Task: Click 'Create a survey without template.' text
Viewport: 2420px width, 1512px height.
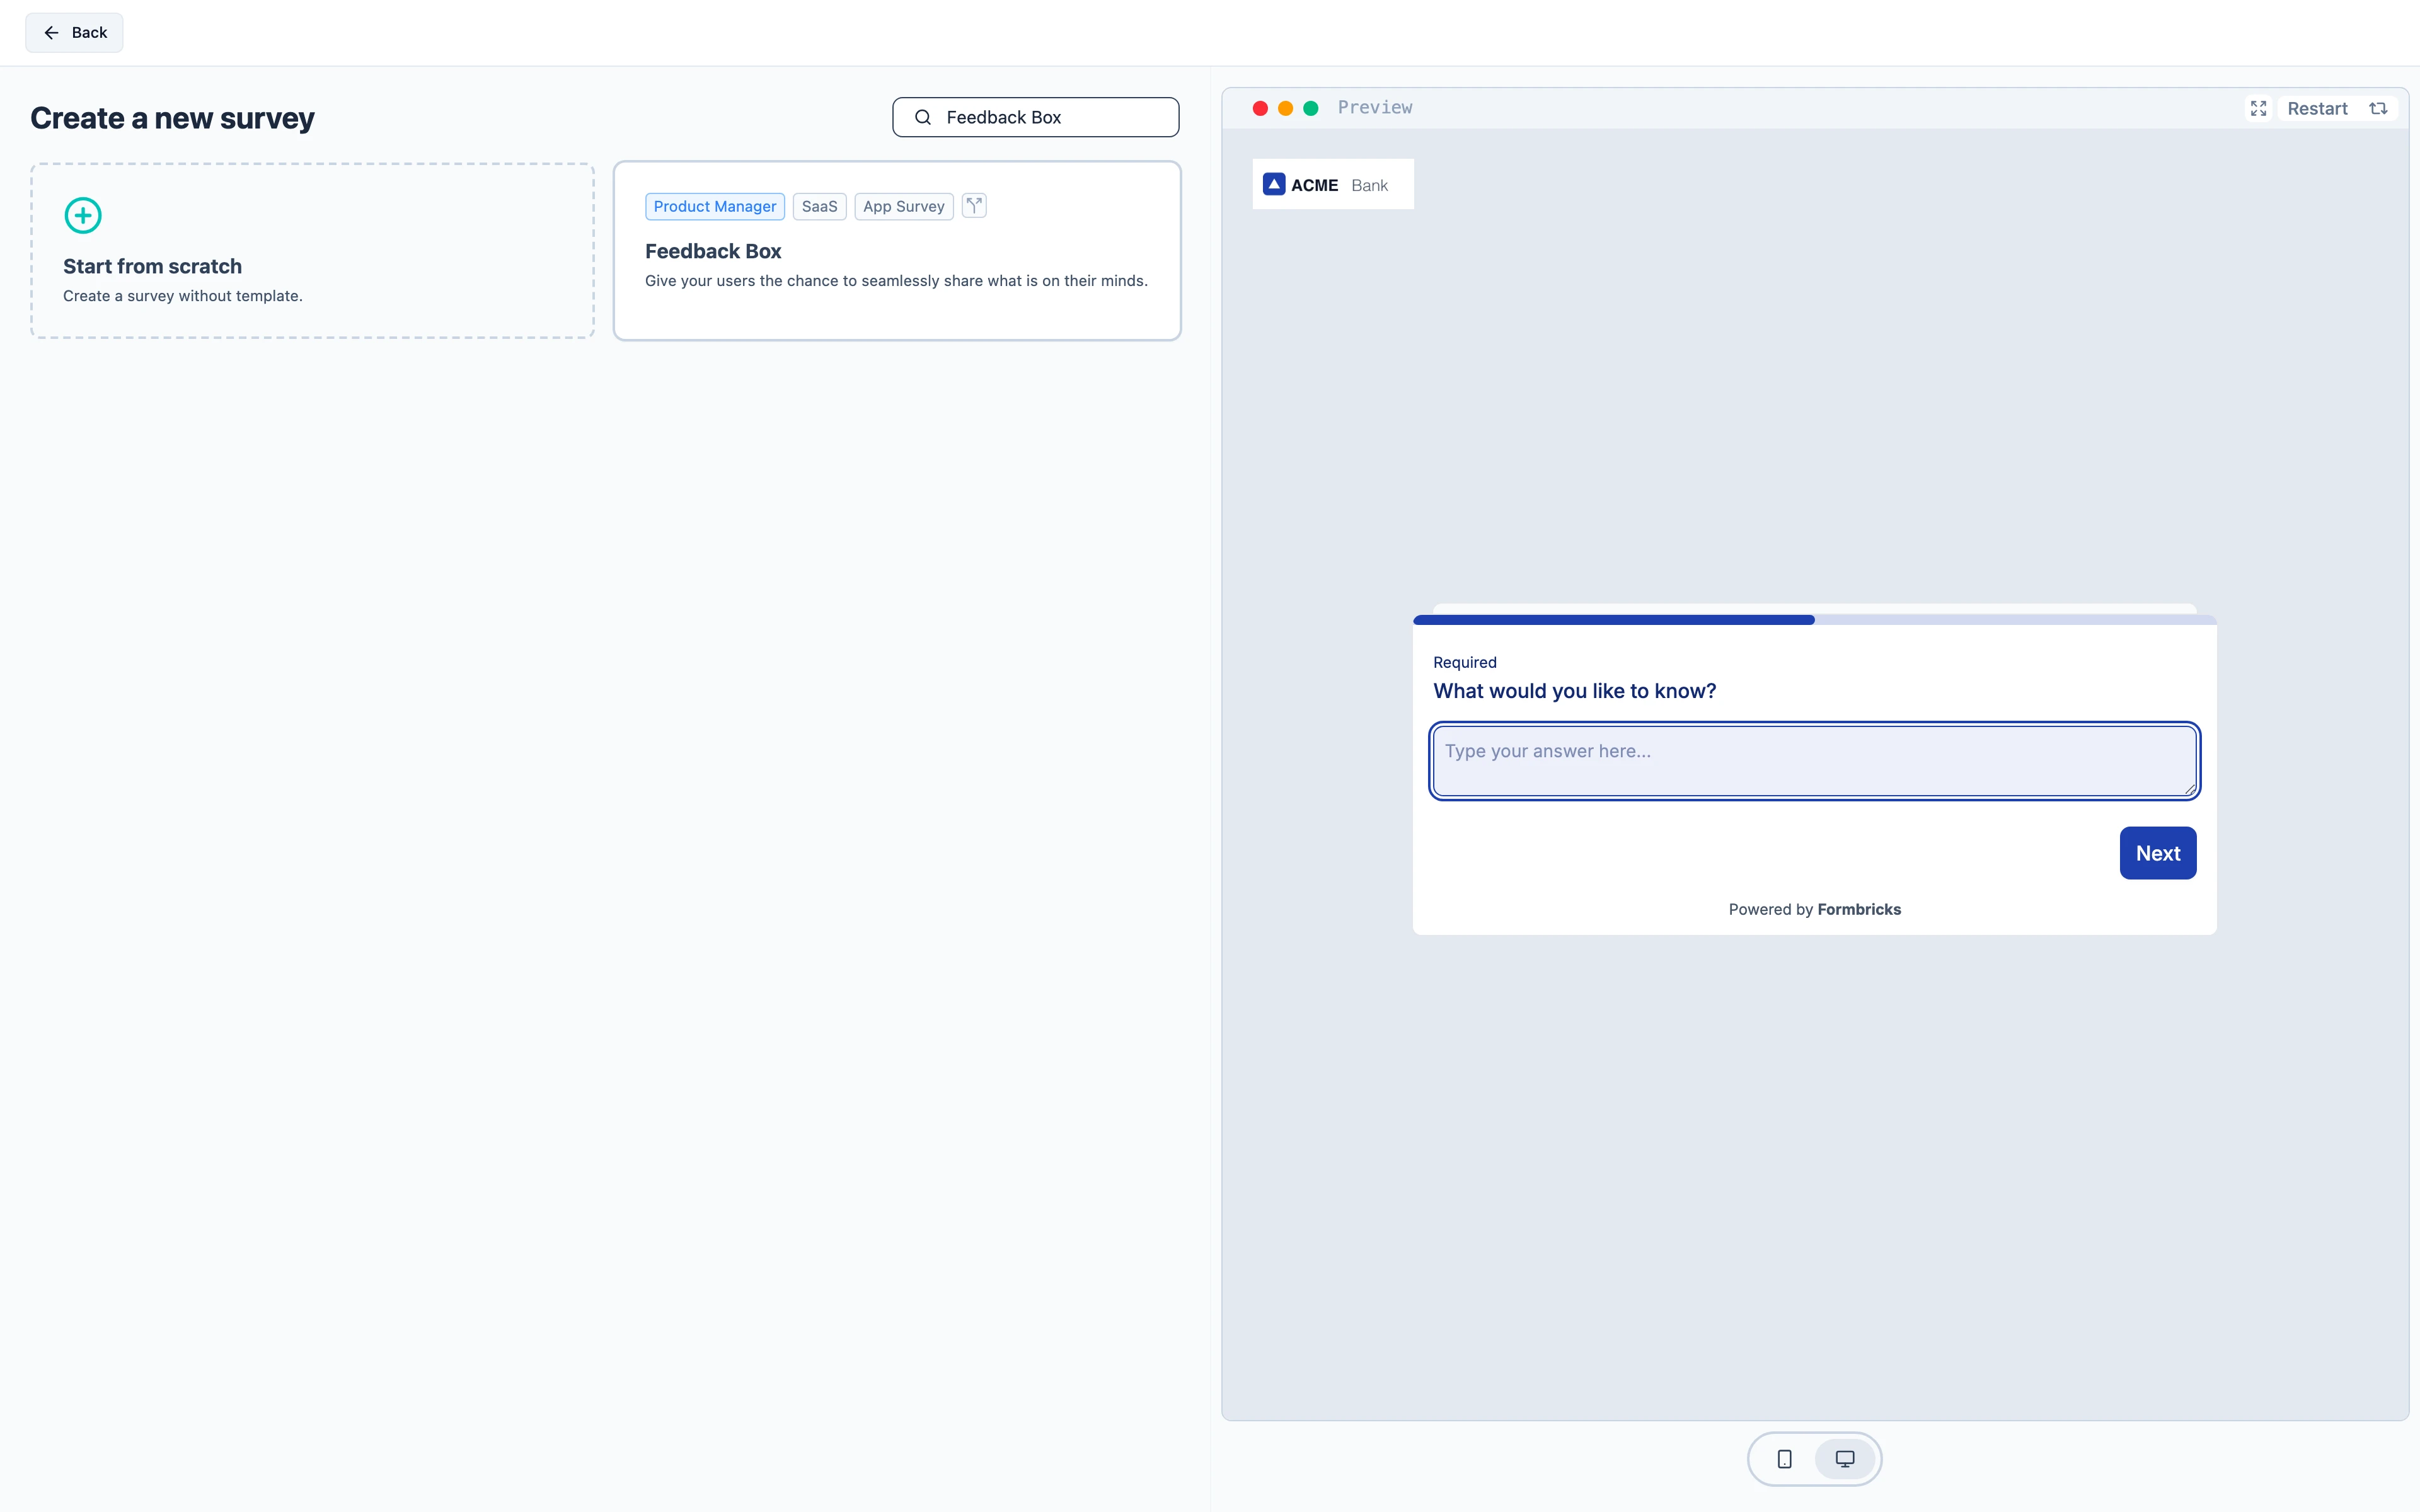Action: point(183,296)
